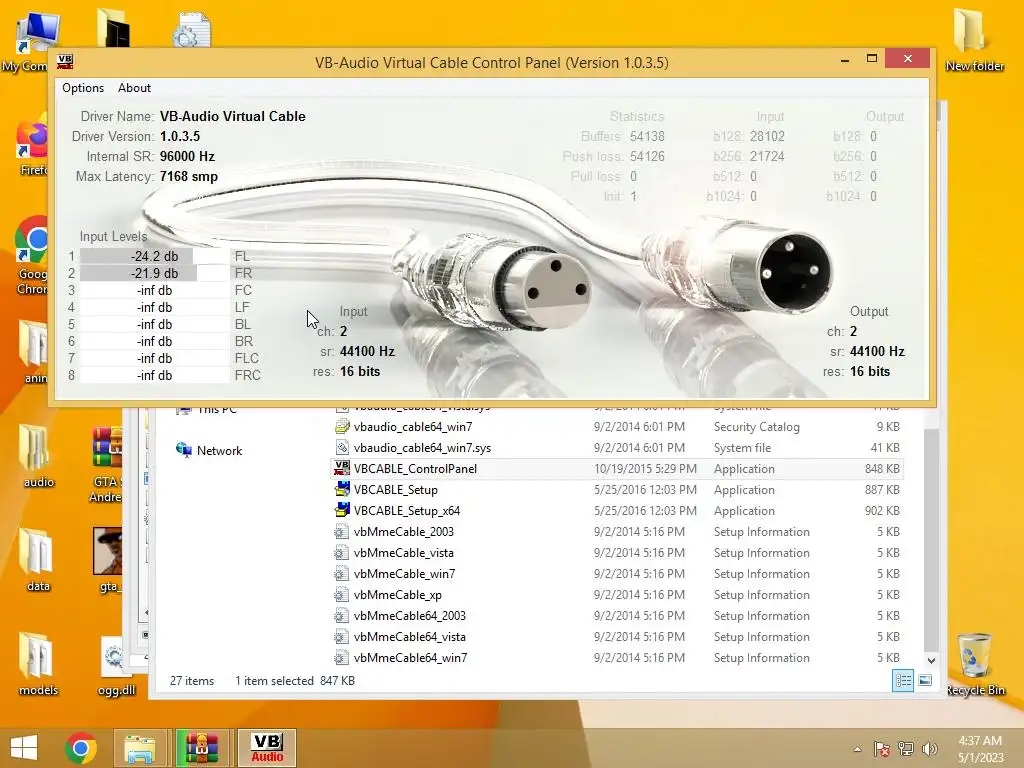This screenshot has width=1024, height=768.
Task: Select vbaudio_cable64_win7 catalog file
Action: [x=617, y=427]
